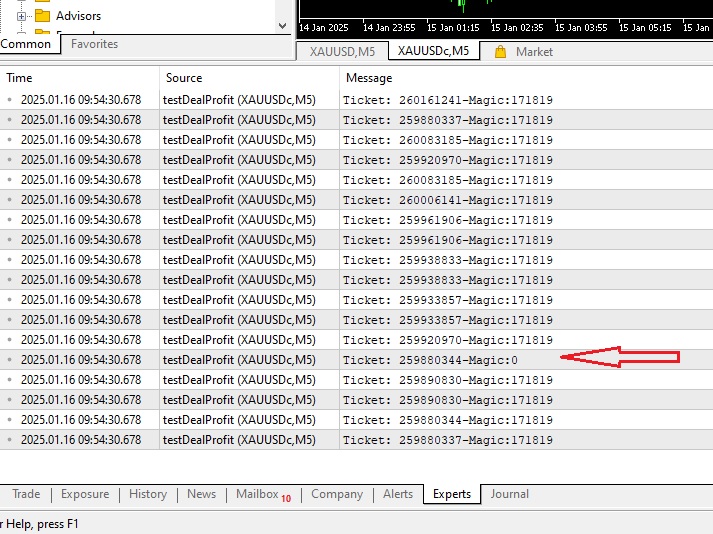Click the 15 Jan 03:55 chart time label

pyautogui.click(x=581, y=28)
